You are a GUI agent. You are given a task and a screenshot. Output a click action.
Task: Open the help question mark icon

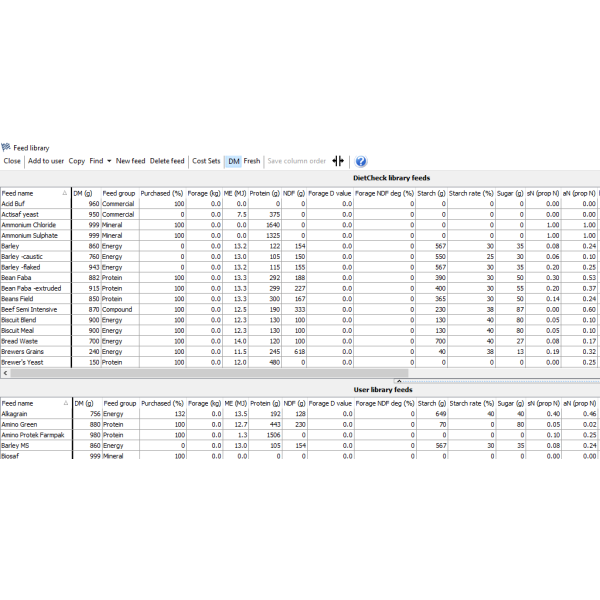(x=360, y=161)
